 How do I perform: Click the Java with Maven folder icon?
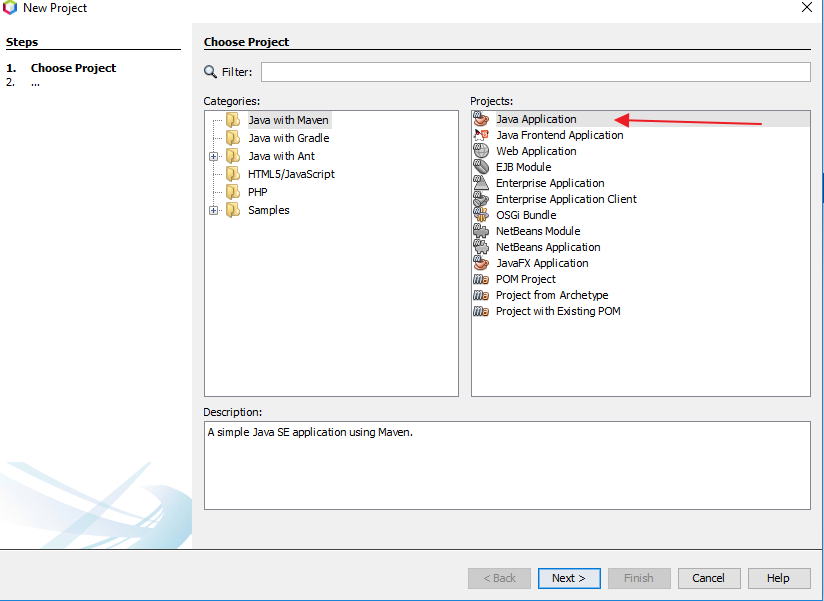[233, 120]
